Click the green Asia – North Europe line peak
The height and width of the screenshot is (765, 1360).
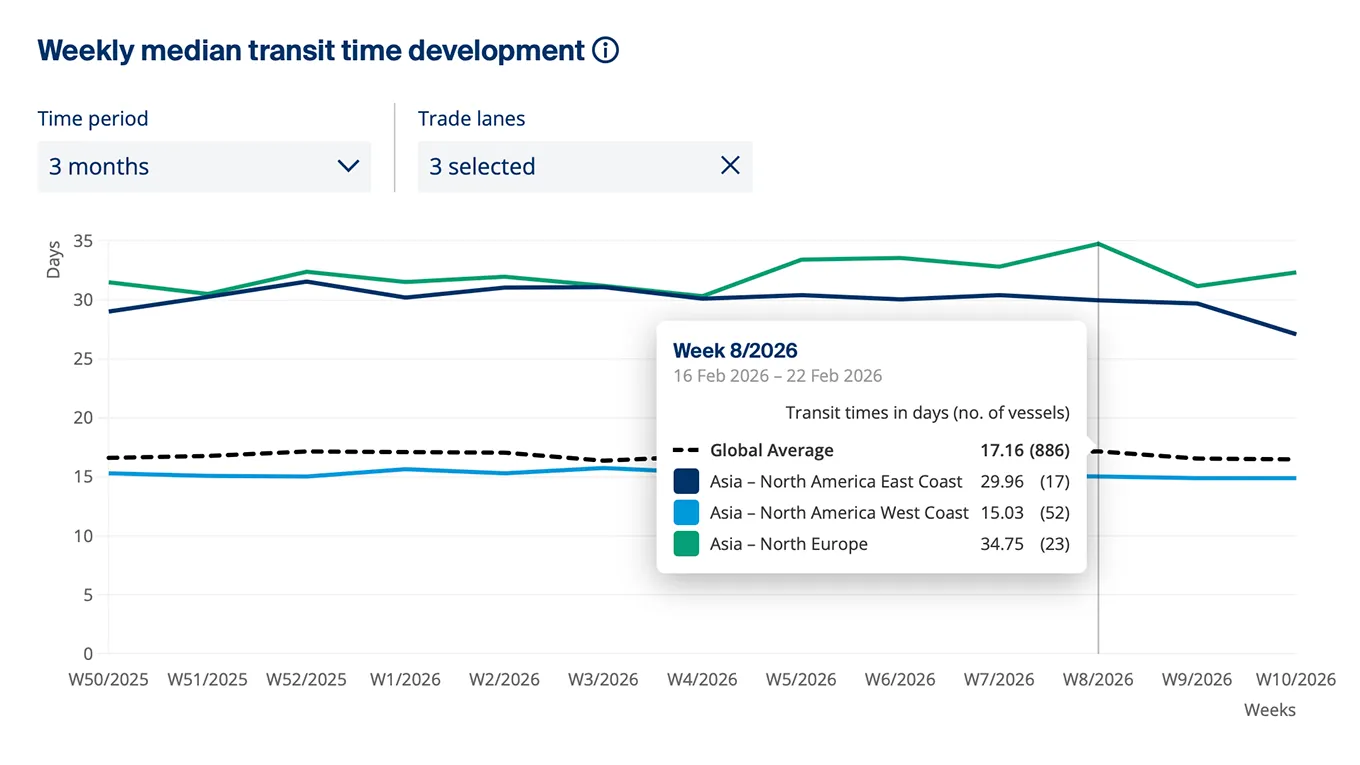click(1098, 242)
